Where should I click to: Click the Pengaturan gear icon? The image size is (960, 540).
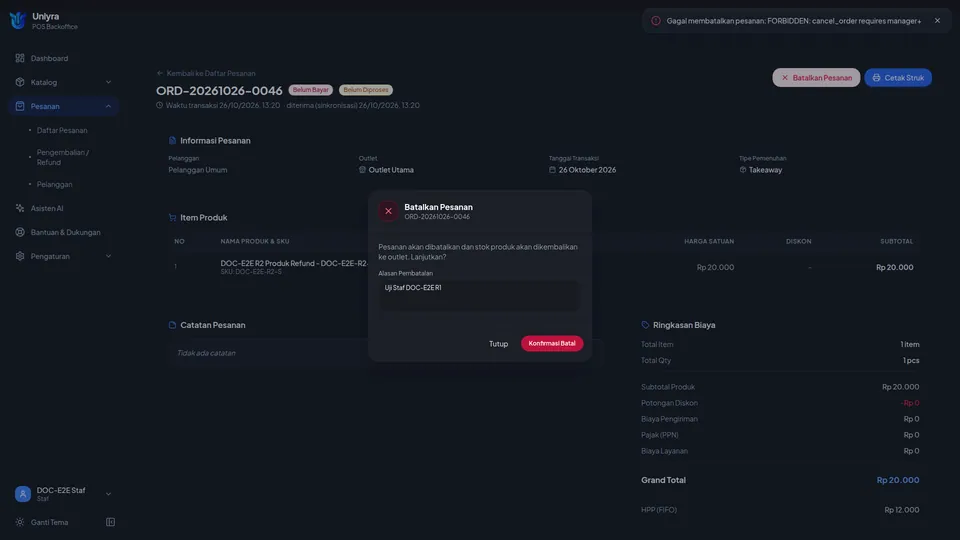(20, 256)
